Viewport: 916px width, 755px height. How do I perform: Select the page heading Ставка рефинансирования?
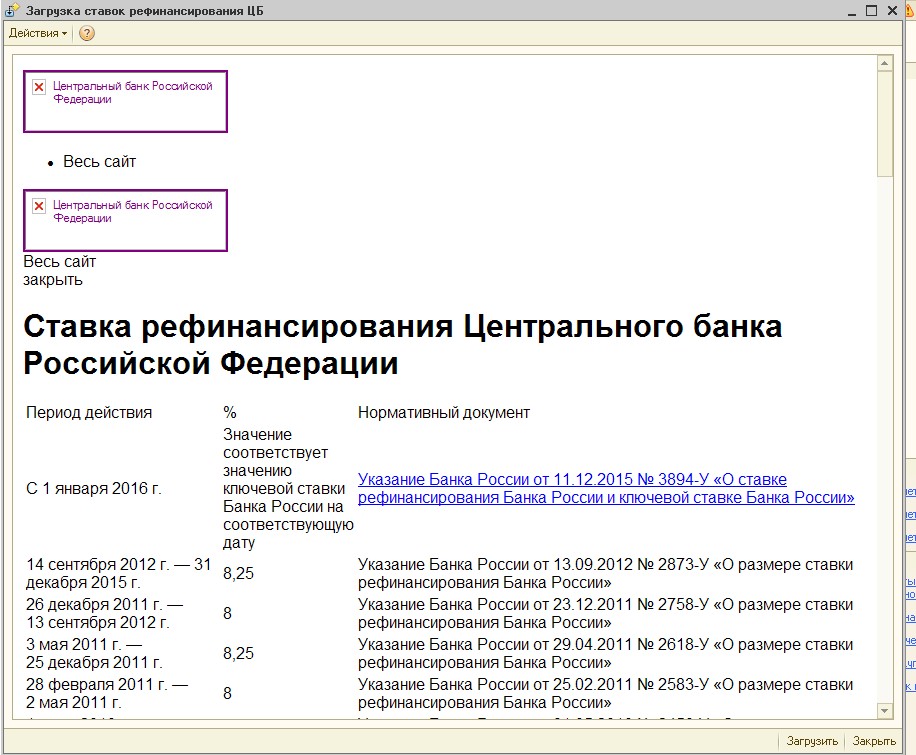pyautogui.click(x=403, y=344)
